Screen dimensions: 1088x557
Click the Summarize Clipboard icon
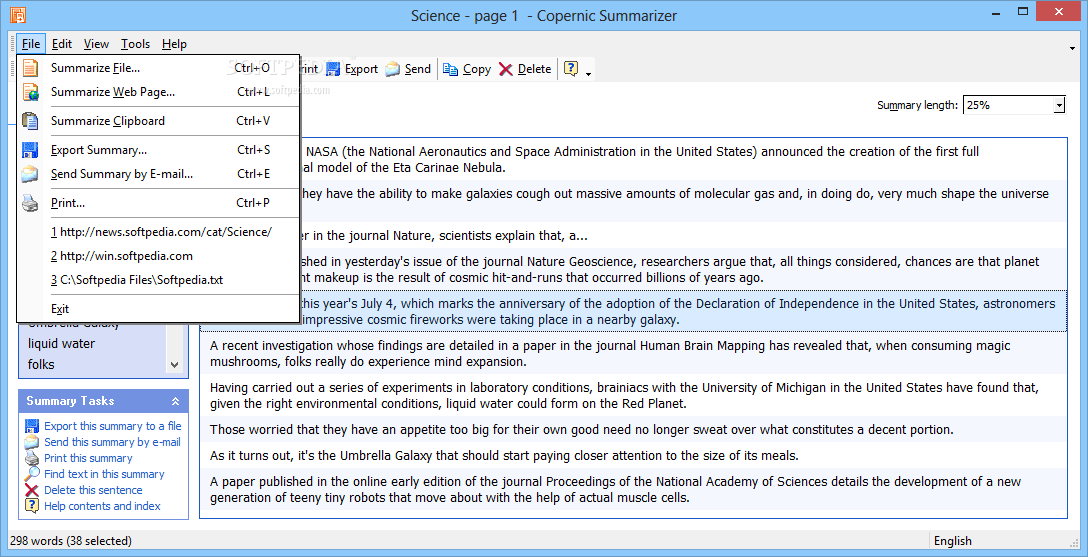click(30, 121)
